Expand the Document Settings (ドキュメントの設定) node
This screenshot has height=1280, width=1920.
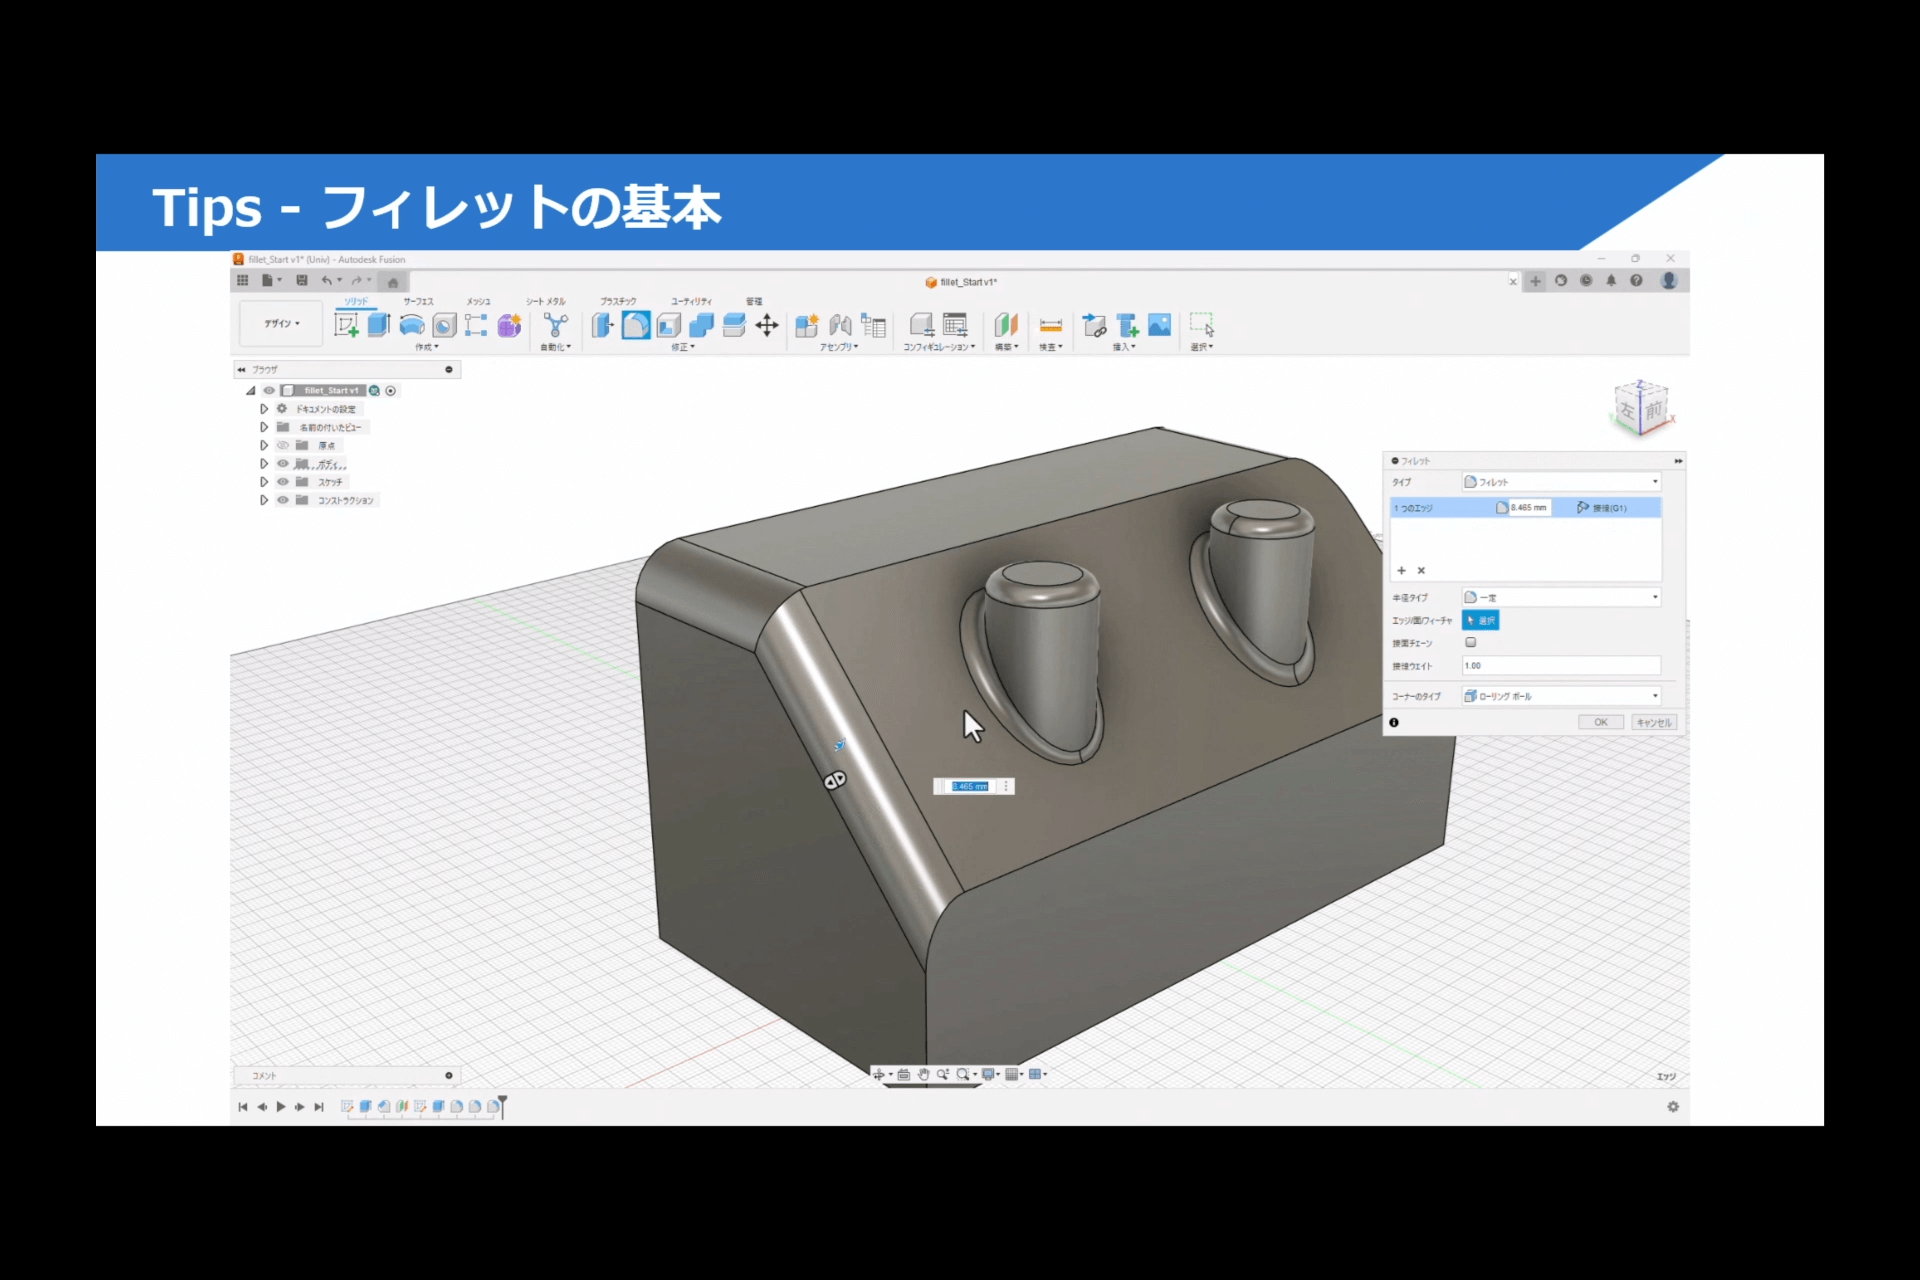(x=264, y=409)
